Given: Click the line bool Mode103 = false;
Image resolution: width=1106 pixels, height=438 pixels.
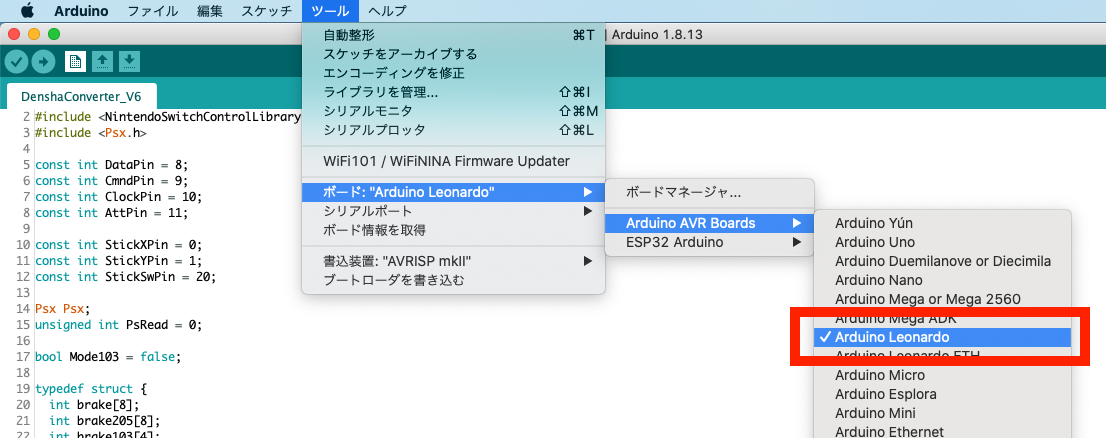Looking at the screenshot, I should coord(108,357).
